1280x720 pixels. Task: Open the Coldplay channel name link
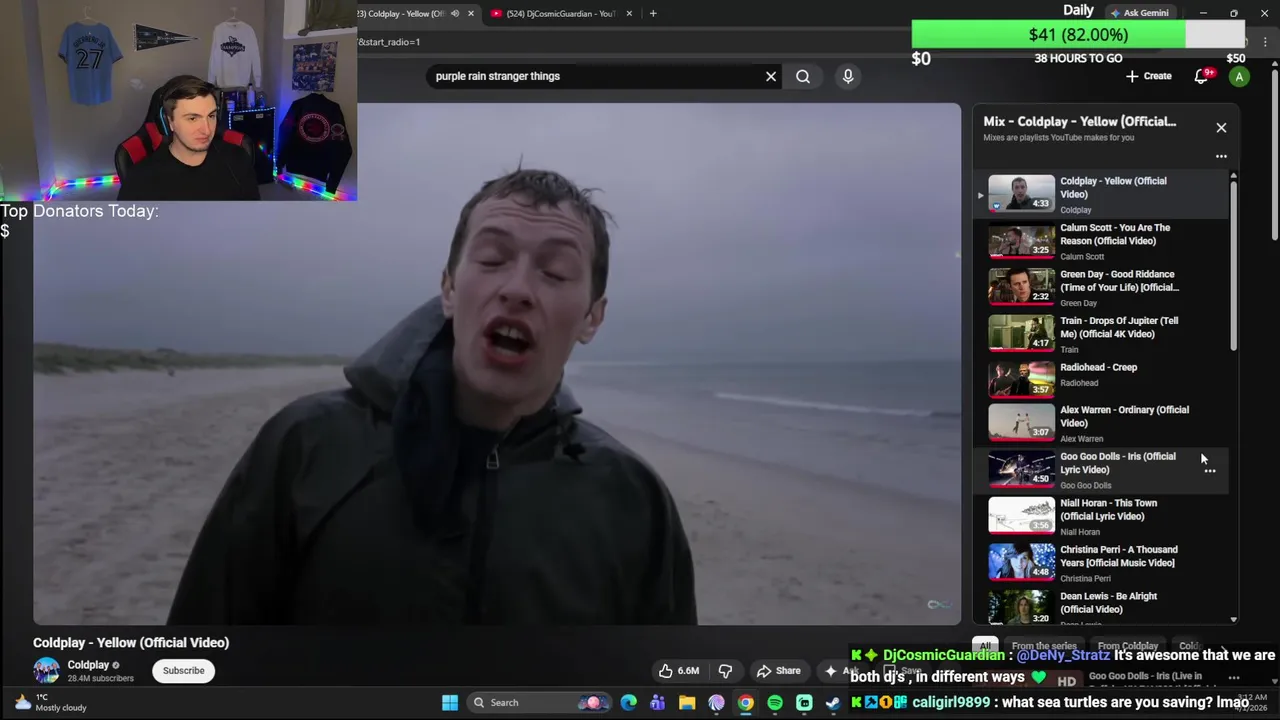click(88, 665)
